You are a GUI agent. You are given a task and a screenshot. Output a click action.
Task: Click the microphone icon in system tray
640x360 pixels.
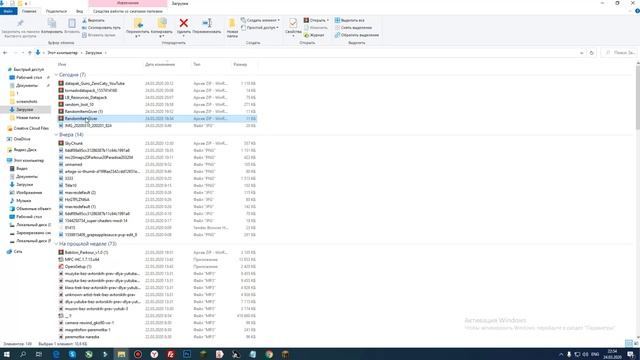tap(569, 354)
